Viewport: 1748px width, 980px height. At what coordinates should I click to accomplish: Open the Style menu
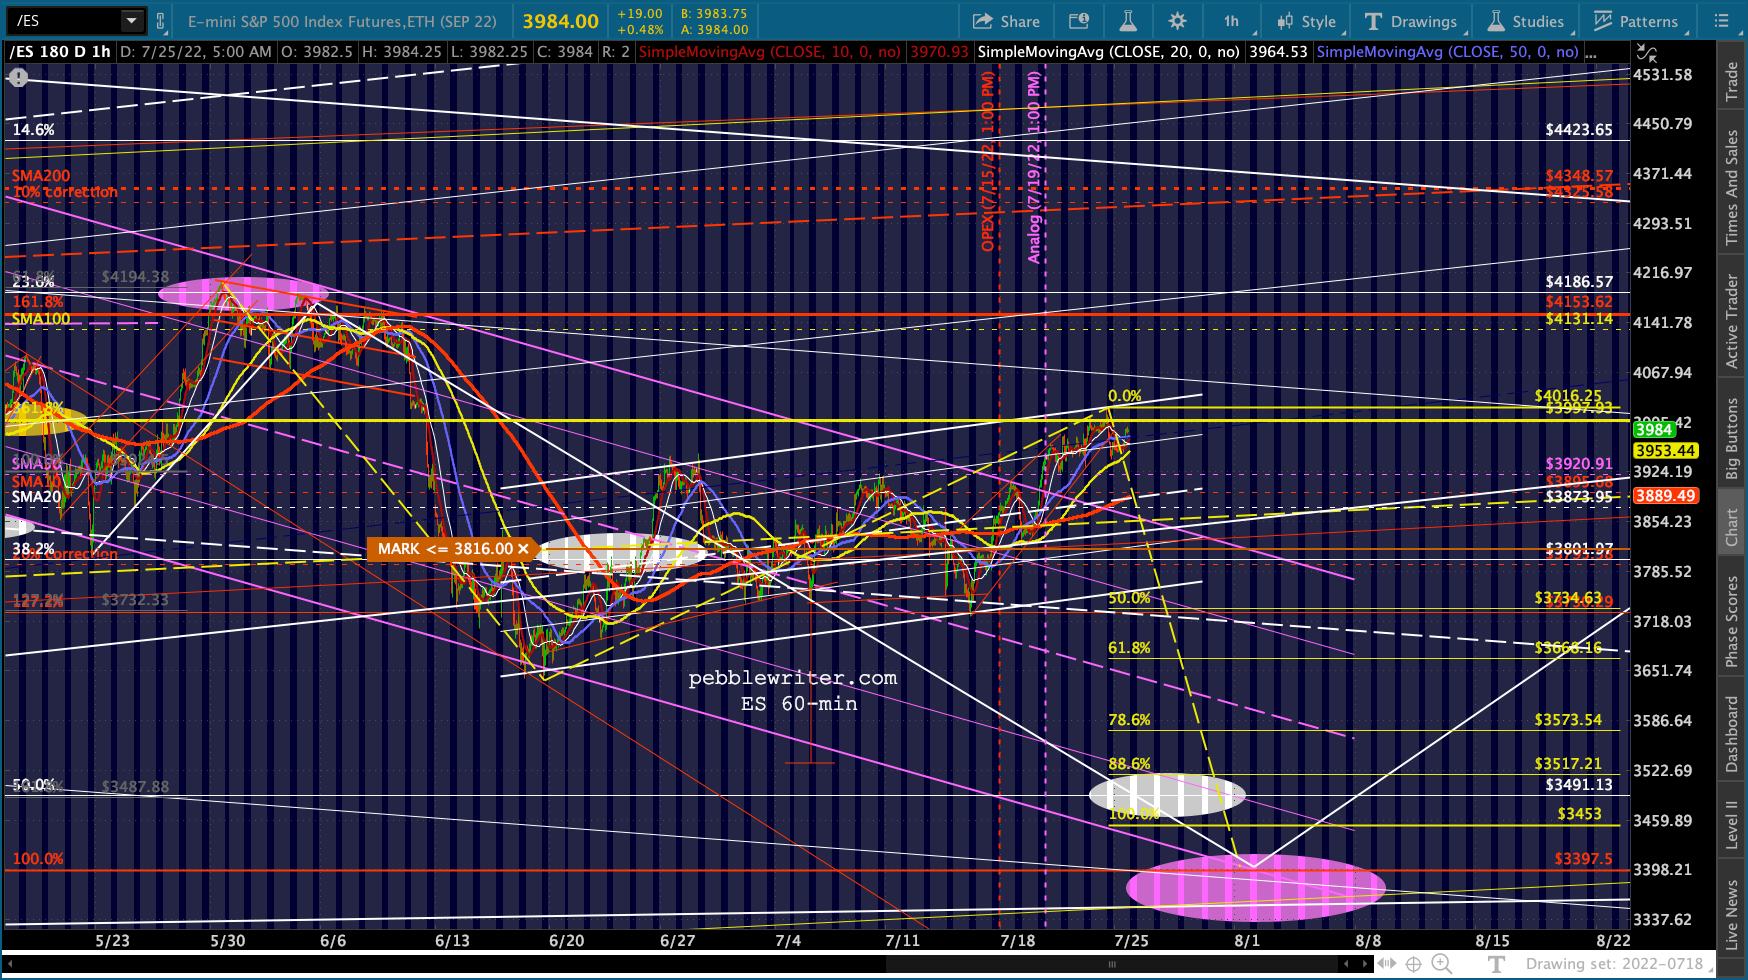click(1306, 21)
